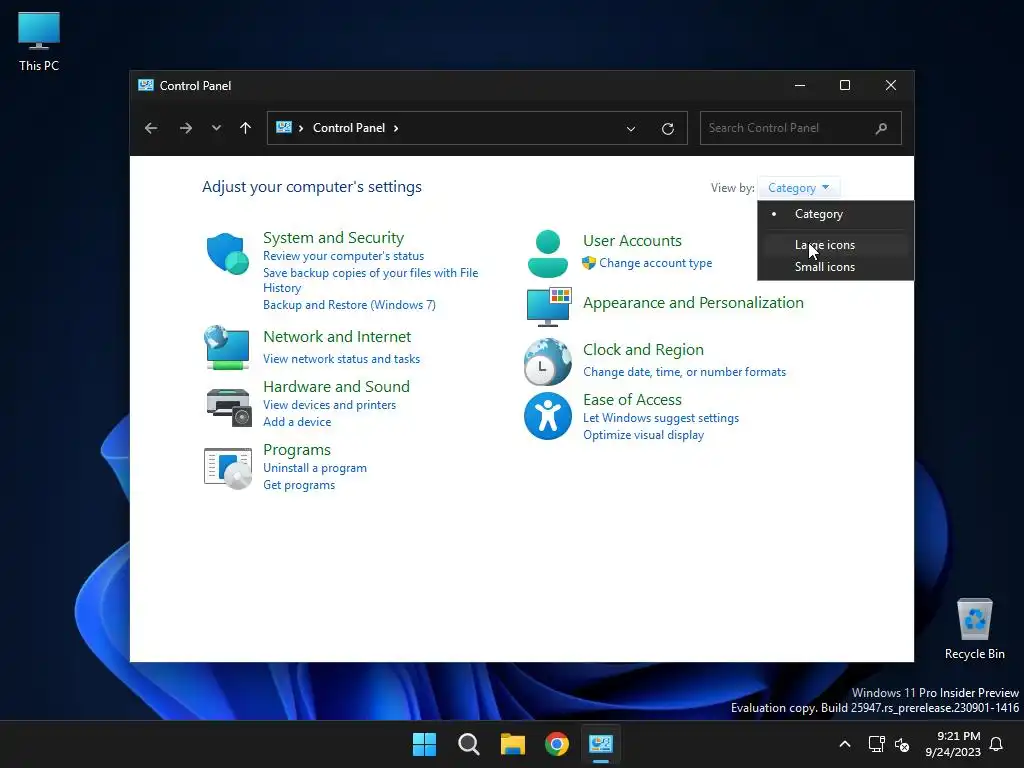Open Programs heading link

(297, 450)
